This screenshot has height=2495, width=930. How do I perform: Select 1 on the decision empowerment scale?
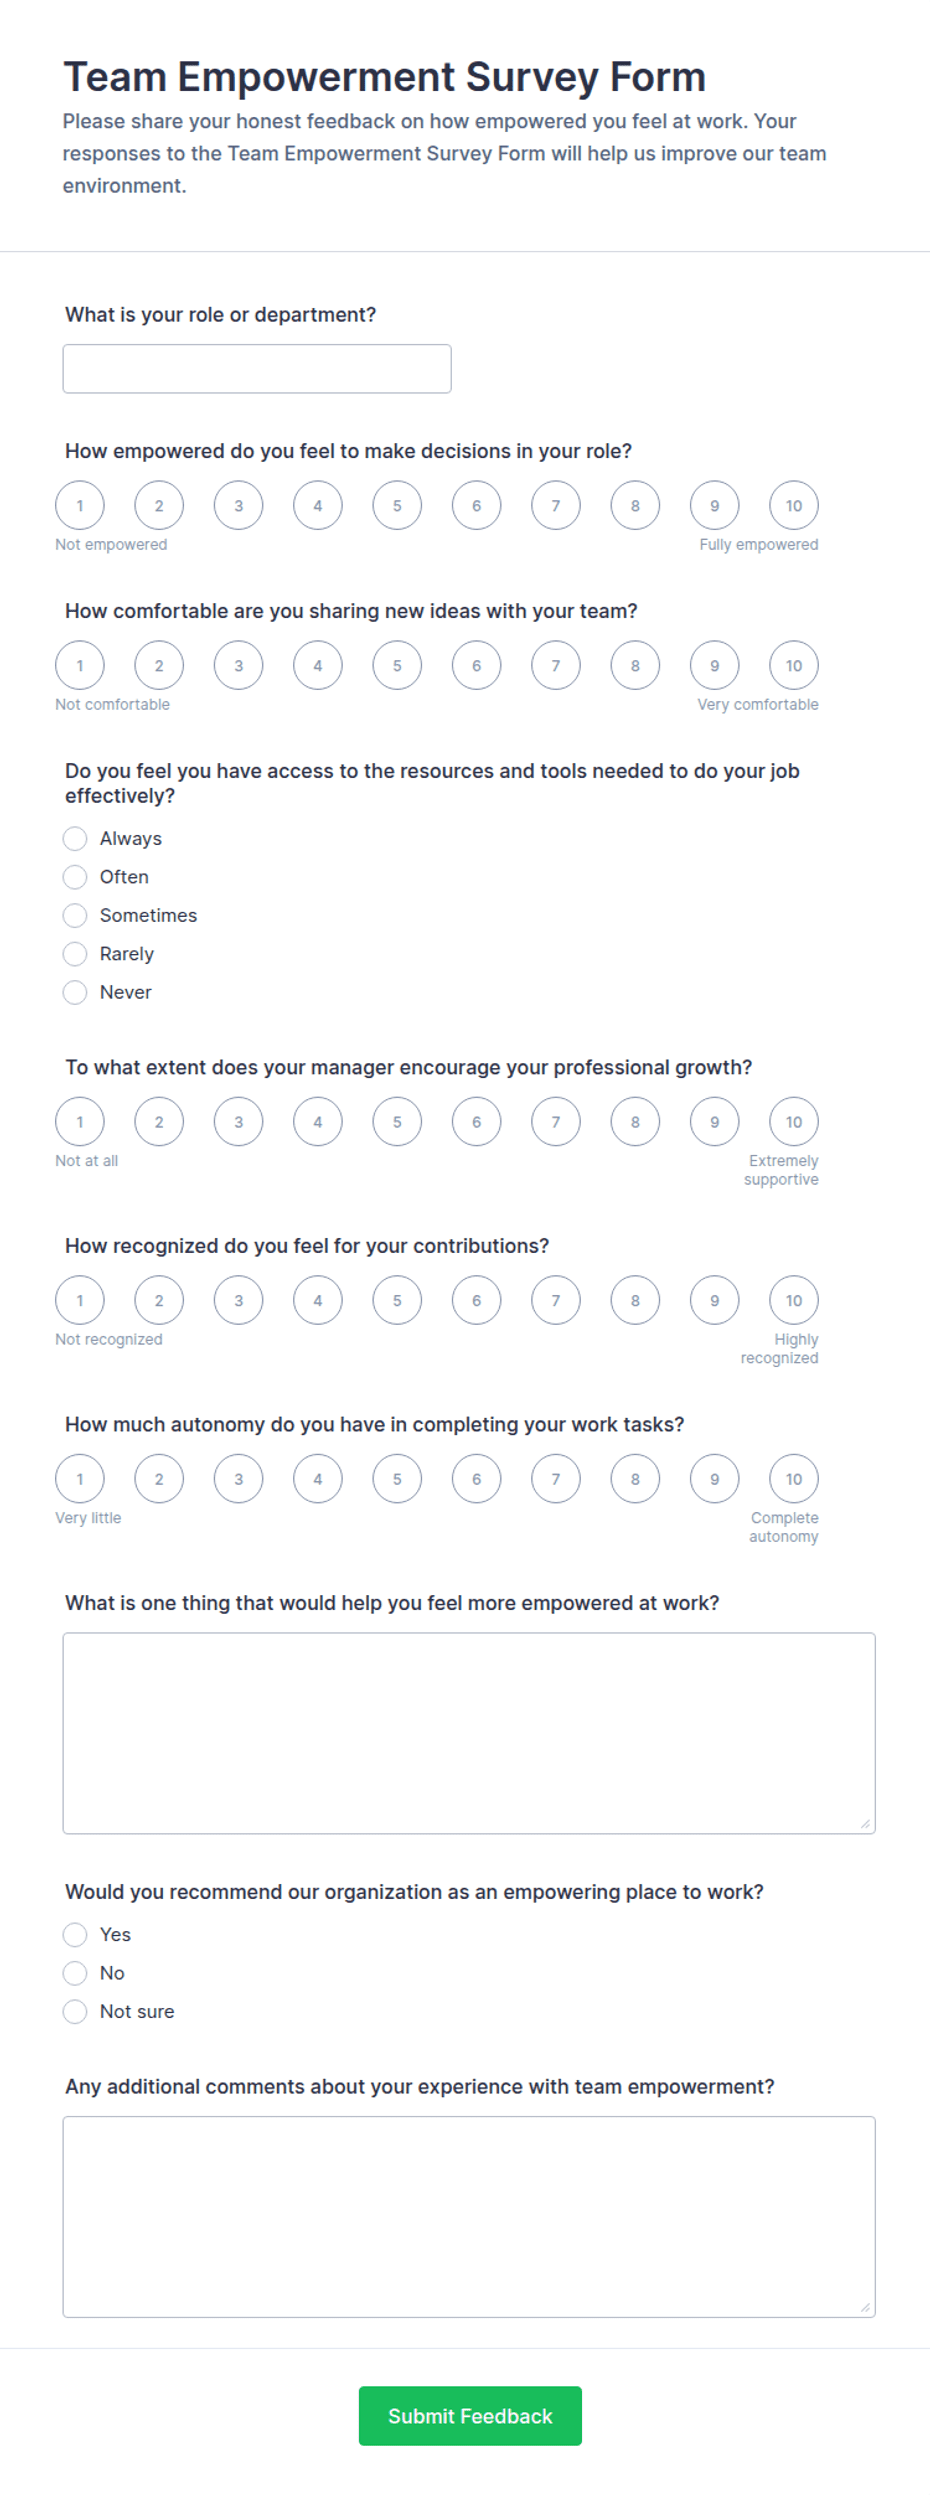point(80,506)
